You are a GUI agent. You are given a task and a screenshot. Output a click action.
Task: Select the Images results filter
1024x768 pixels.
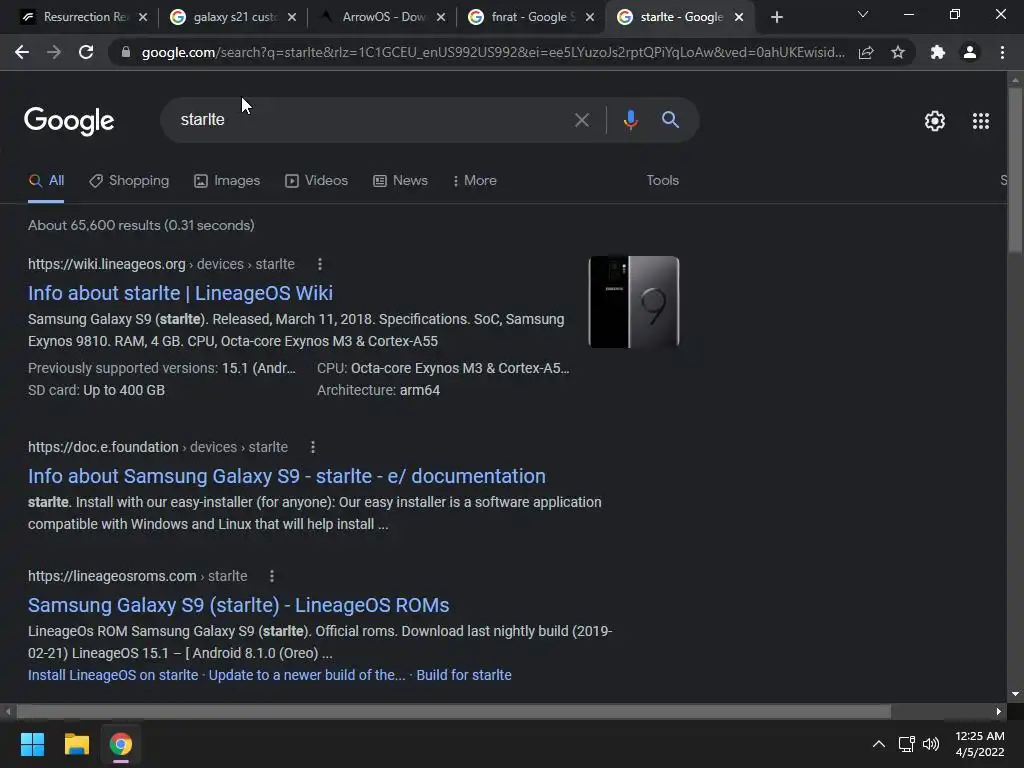[227, 181]
